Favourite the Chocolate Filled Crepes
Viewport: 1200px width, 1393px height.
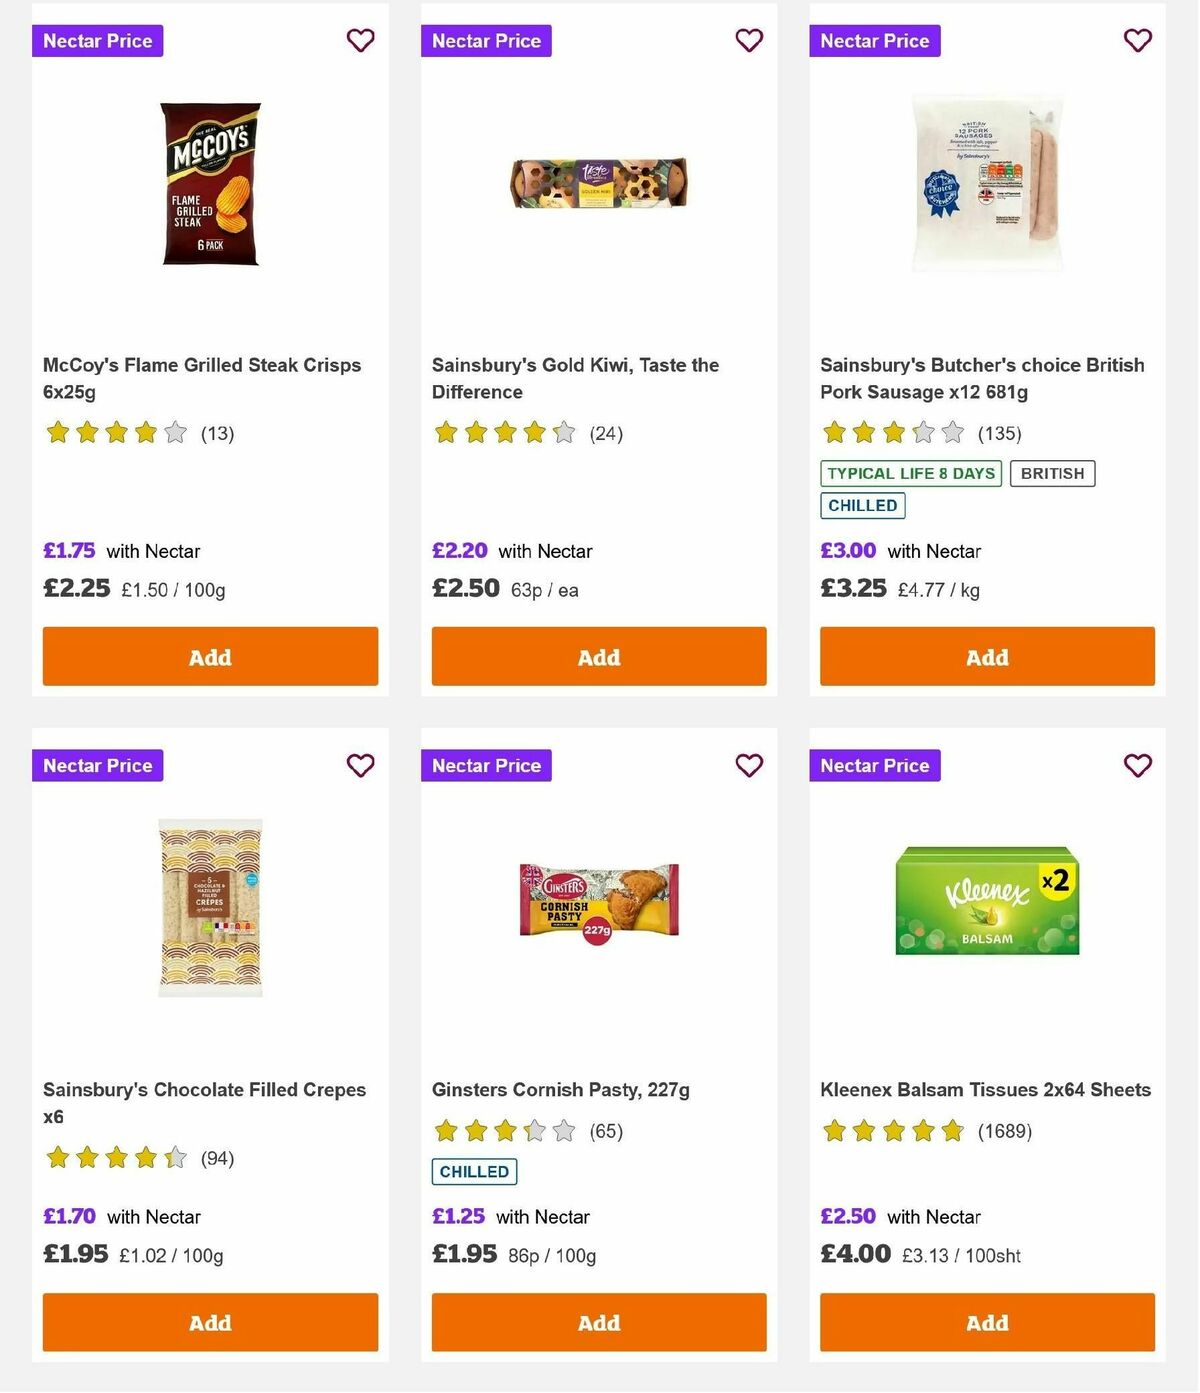pyautogui.click(x=360, y=765)
